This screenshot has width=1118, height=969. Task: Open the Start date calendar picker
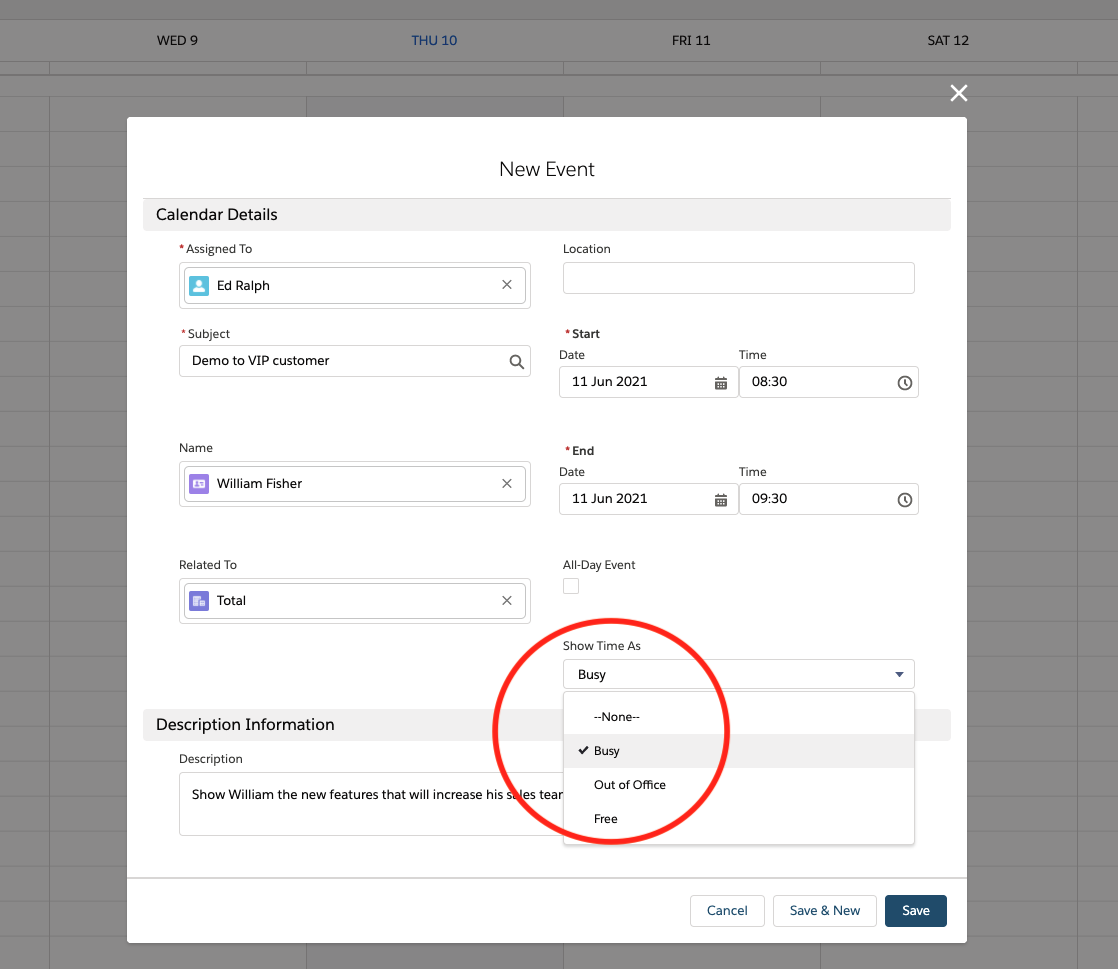click(x=720, y=383)
